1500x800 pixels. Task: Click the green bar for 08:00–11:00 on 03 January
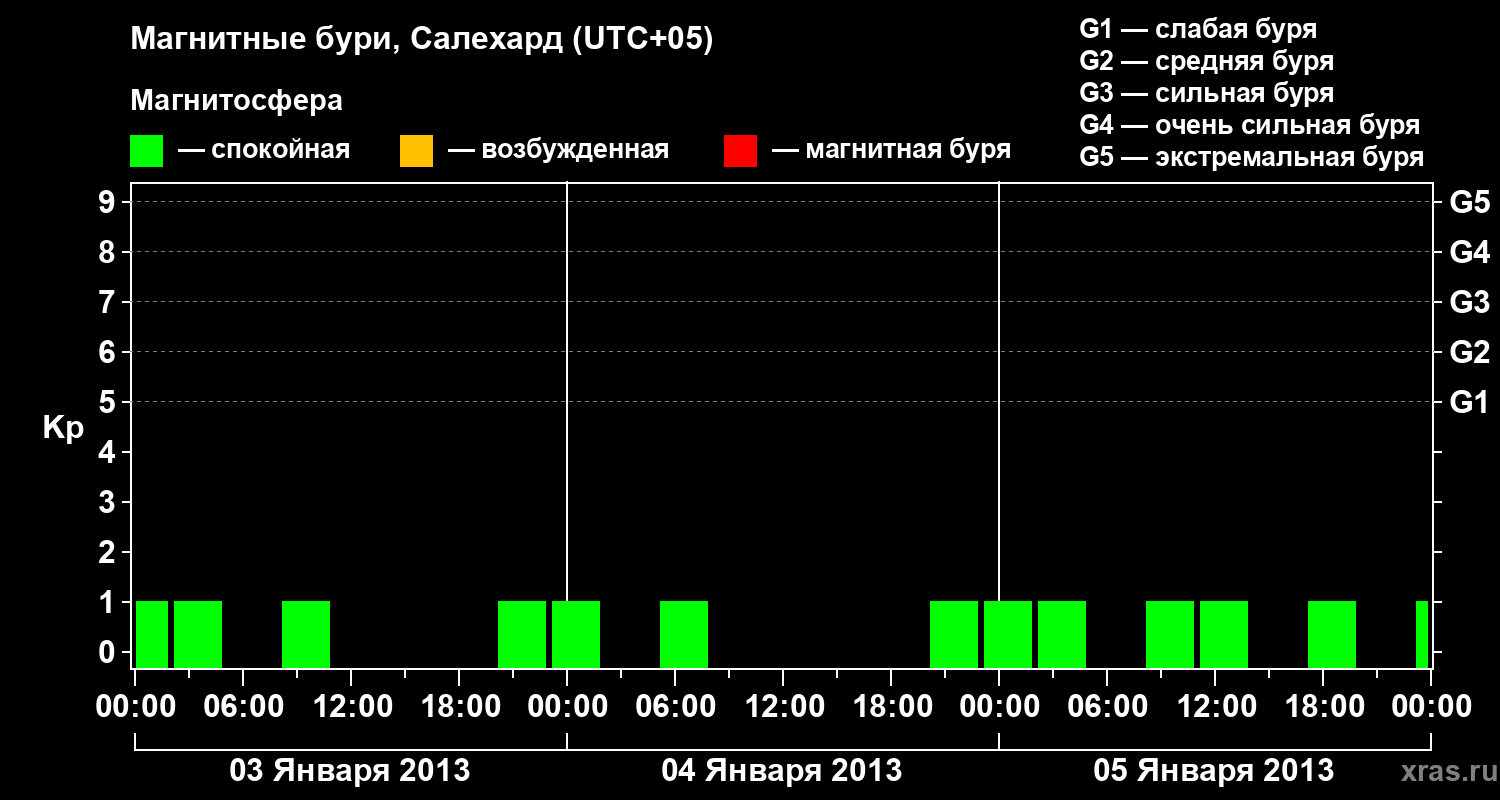[306, 634]
